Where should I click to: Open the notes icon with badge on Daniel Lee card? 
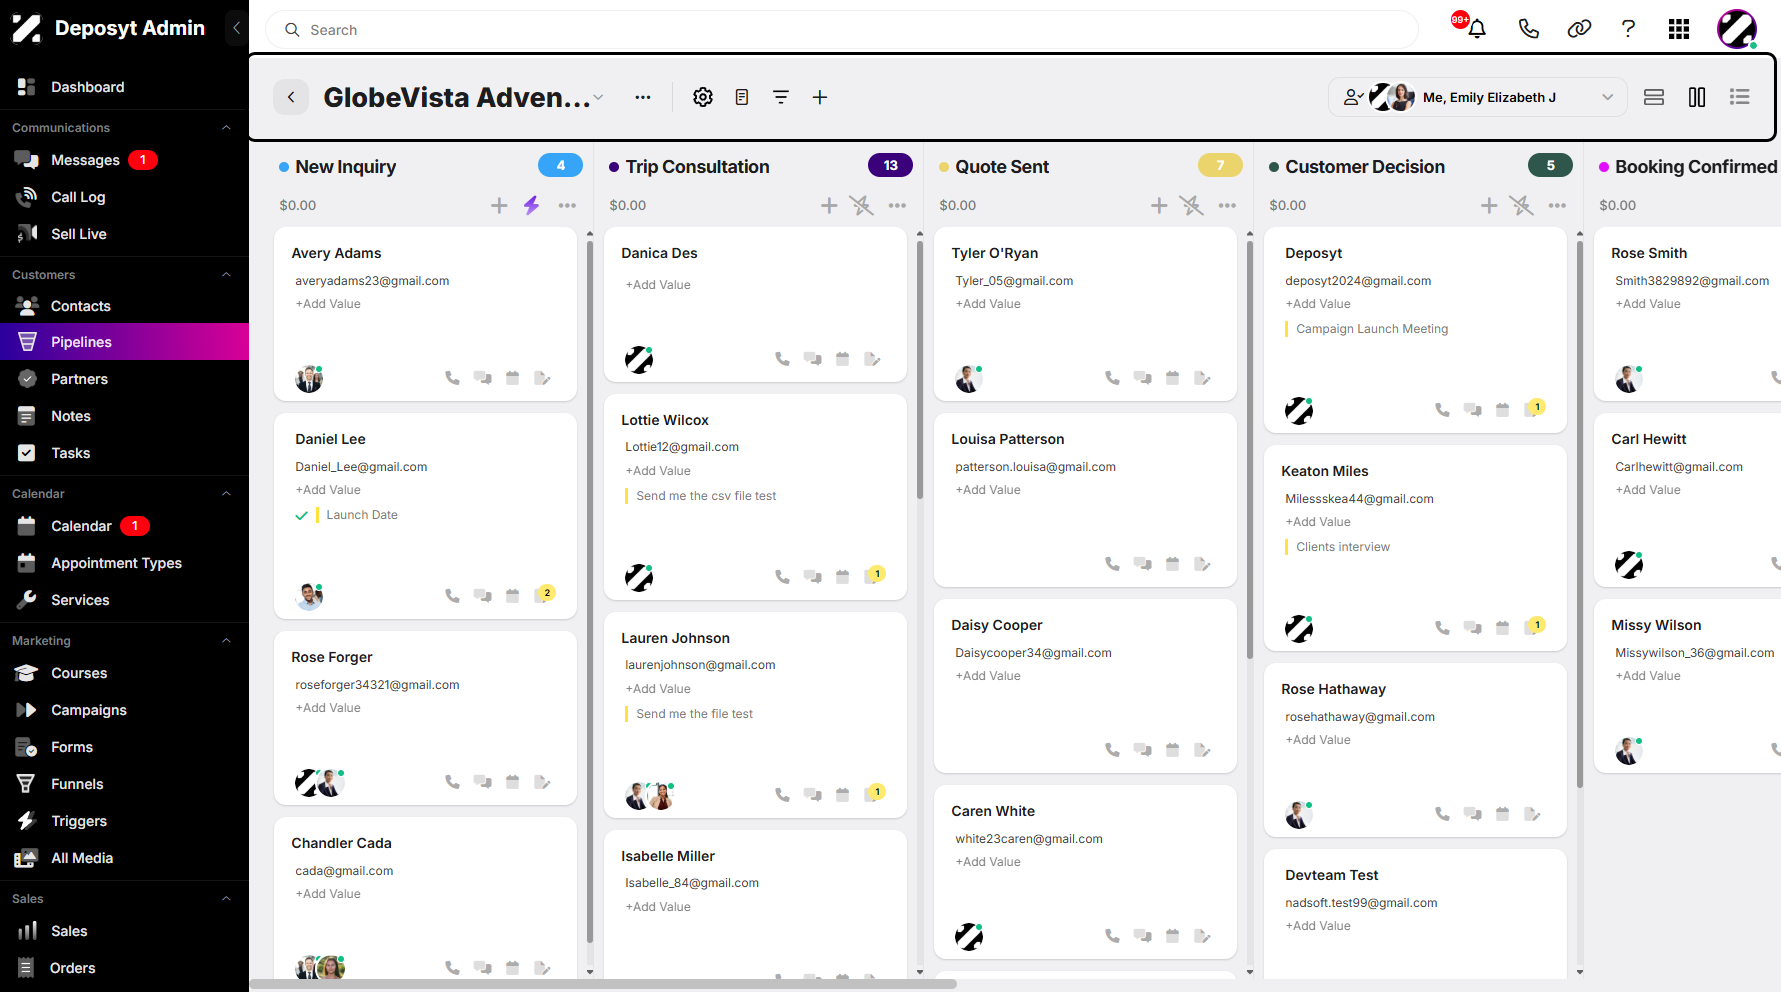tap(544, 594)
